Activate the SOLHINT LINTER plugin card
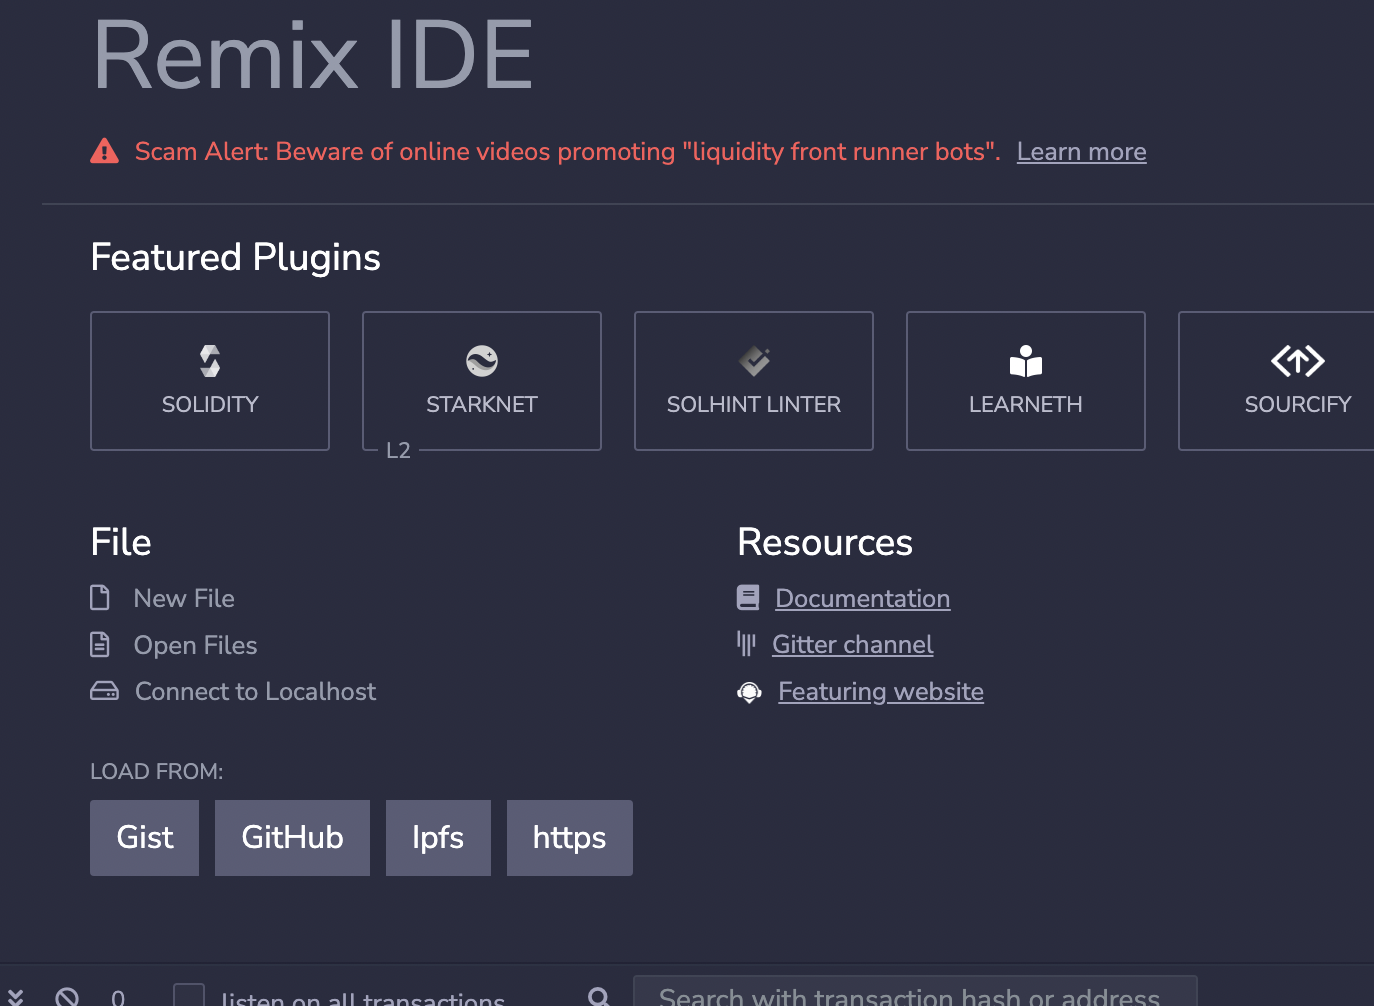This screenshot has width=1374, height=1006. coord(754,381)
